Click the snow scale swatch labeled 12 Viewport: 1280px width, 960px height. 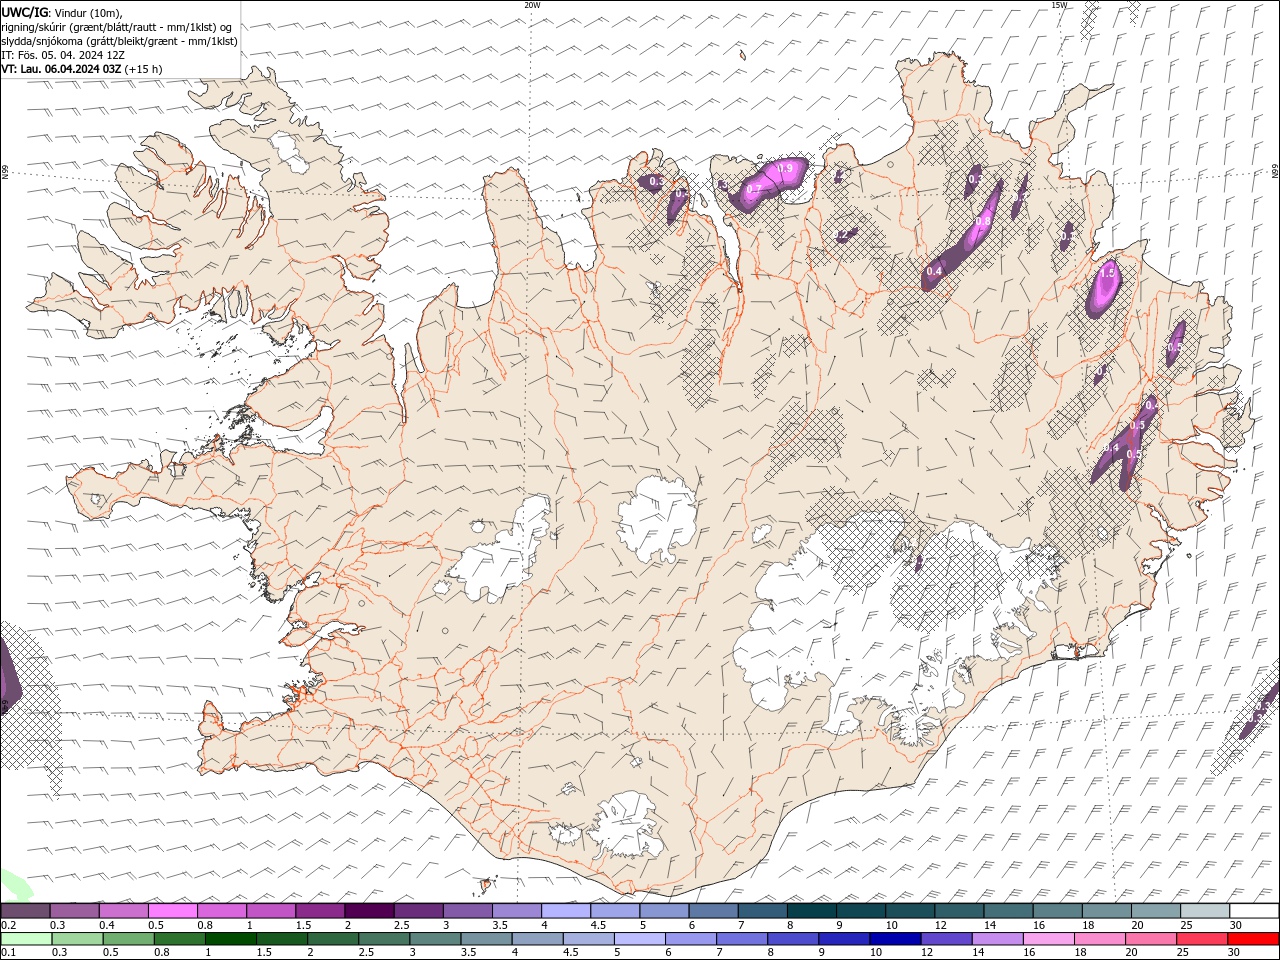pos(960,911)
